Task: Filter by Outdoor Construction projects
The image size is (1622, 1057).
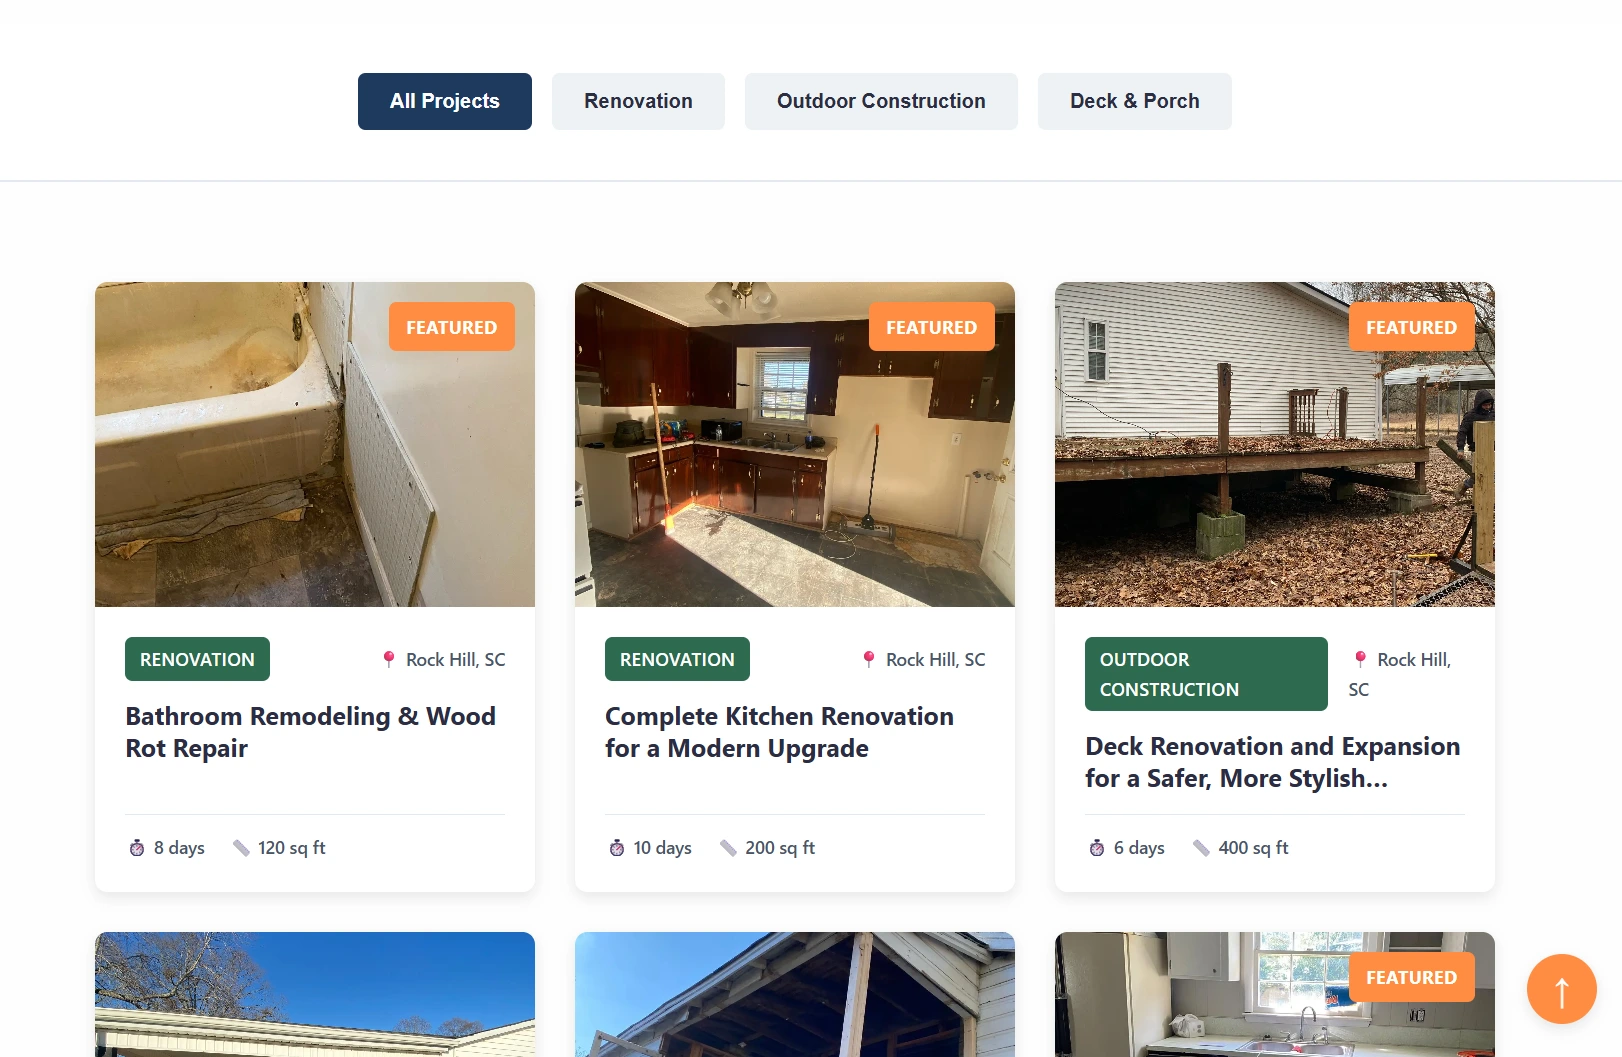Action: (881, 101)
